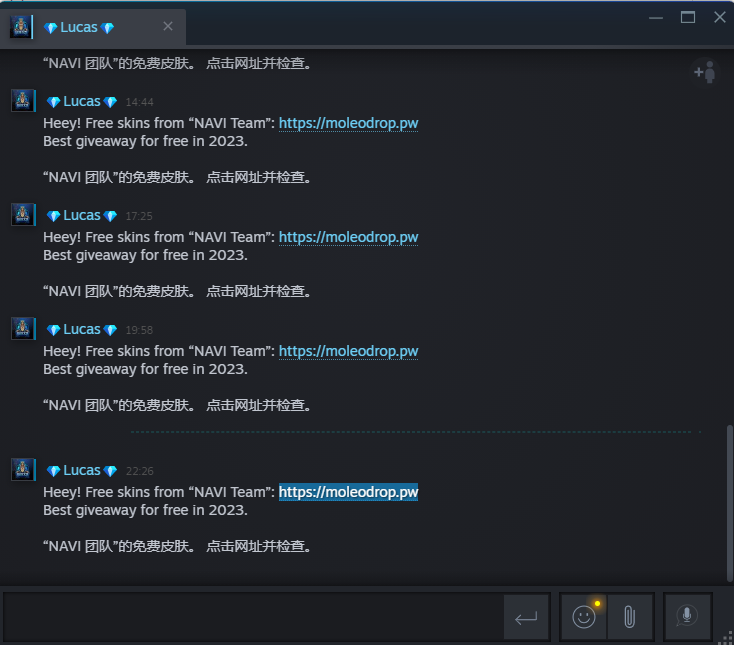Click "Best giveaway for free in 2023." in 22:26 message

145,510
